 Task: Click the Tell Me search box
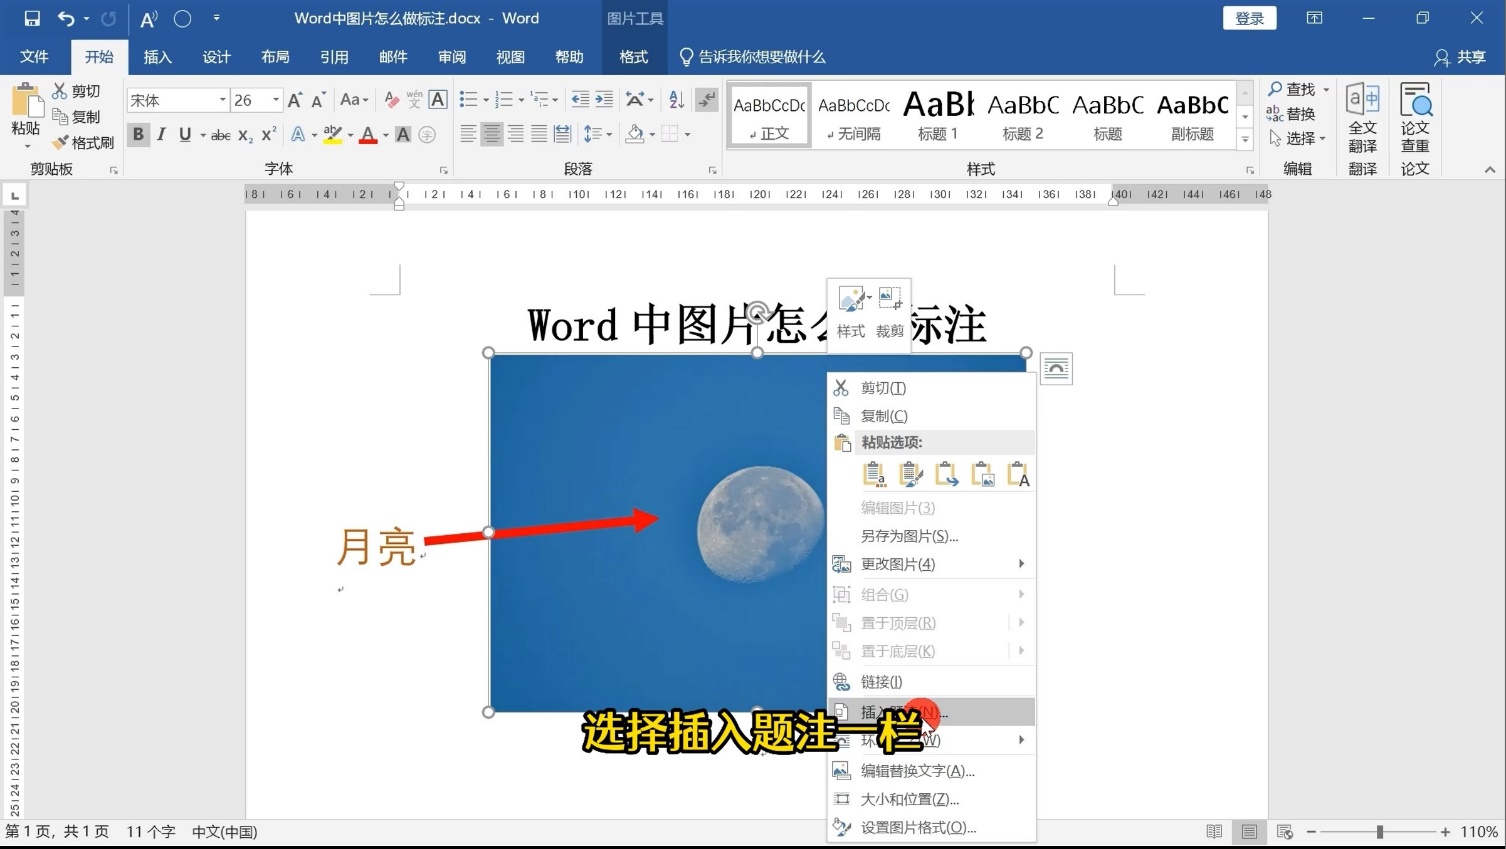(x=752, y=57)
